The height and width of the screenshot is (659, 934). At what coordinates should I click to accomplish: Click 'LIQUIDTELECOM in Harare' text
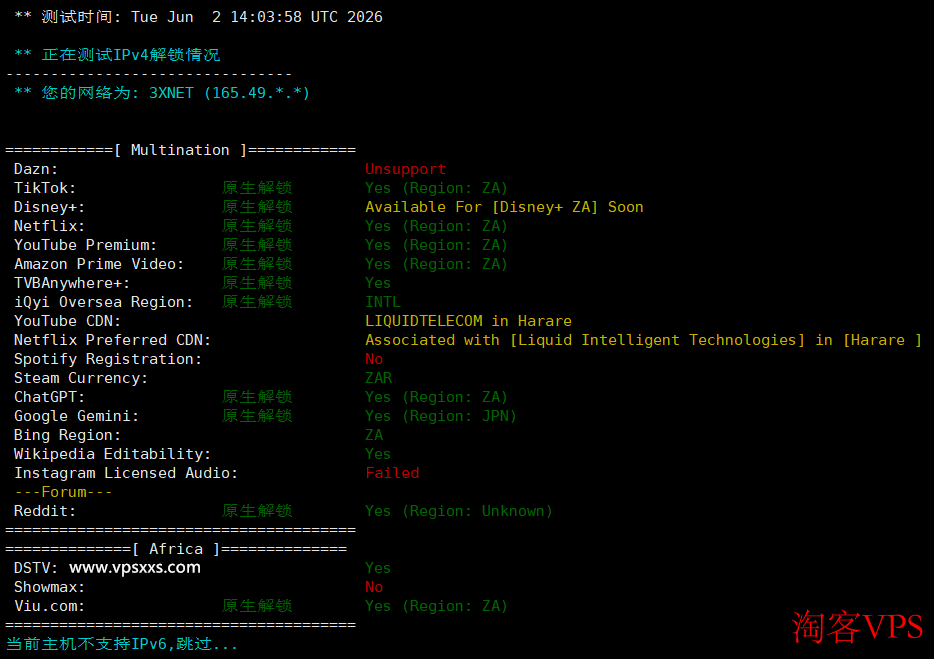pyautogui.click(x=468, y=321)
